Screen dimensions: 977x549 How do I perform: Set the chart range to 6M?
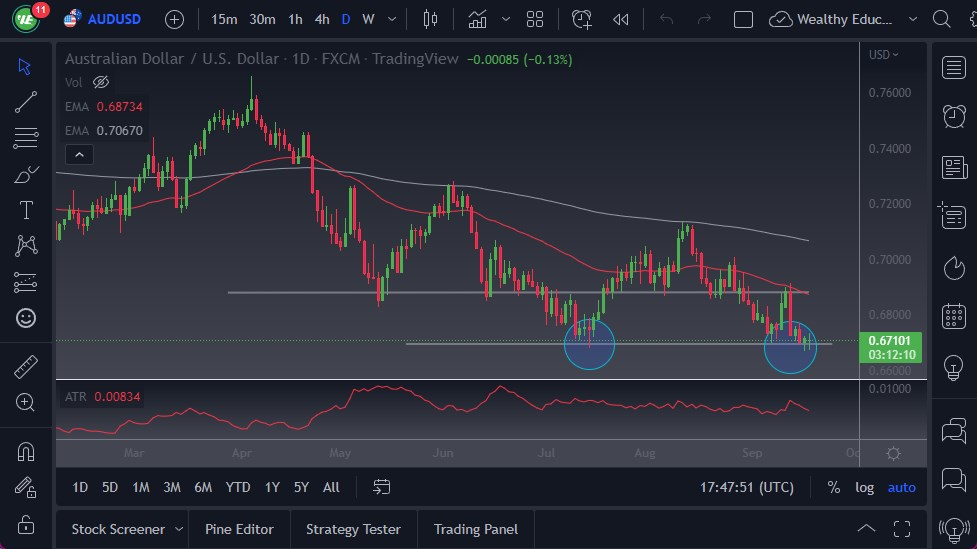pos(203,487)
